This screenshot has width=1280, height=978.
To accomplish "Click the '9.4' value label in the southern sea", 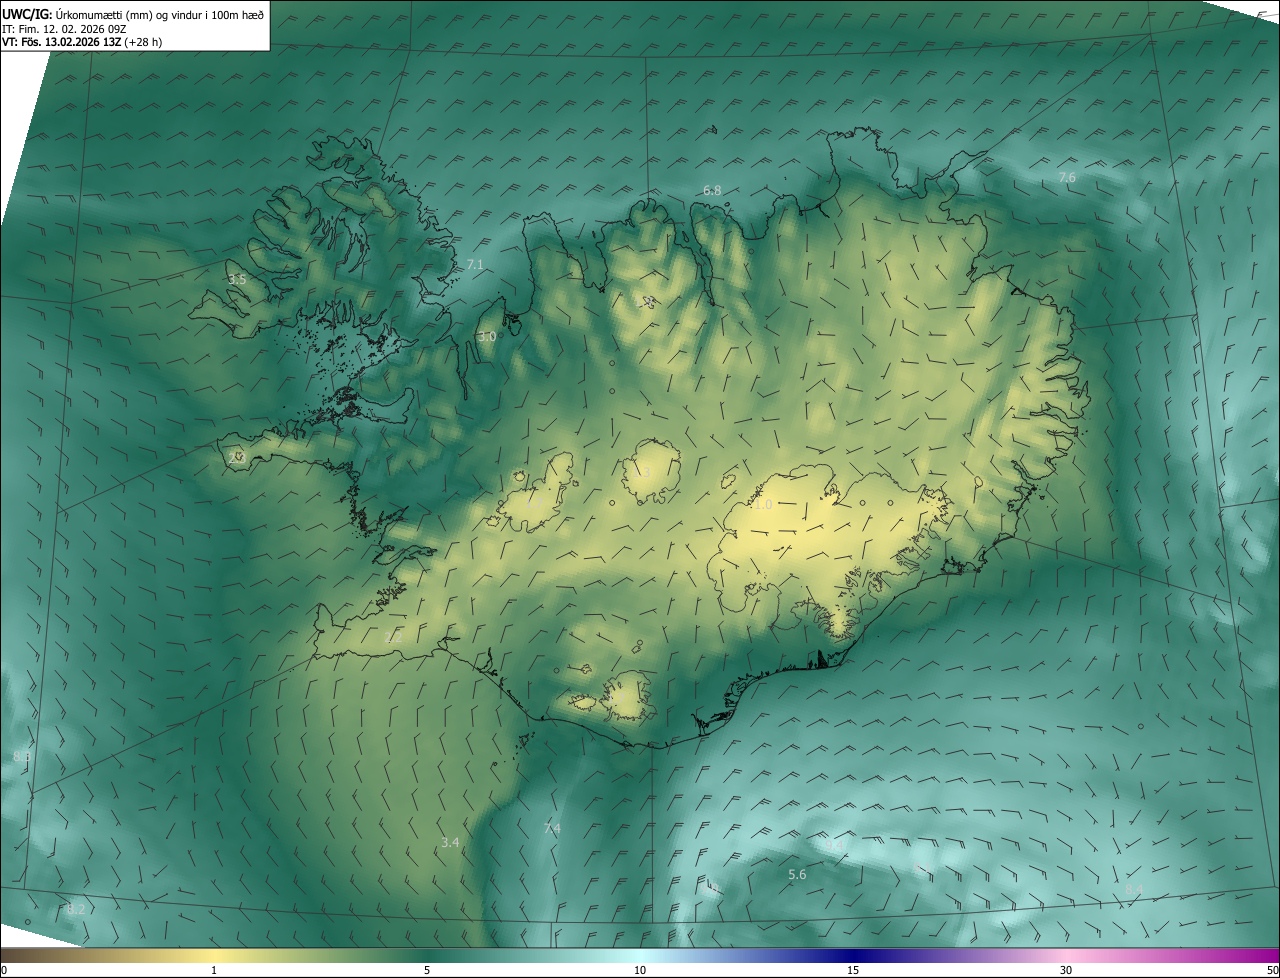I will (x=835, y=846).
